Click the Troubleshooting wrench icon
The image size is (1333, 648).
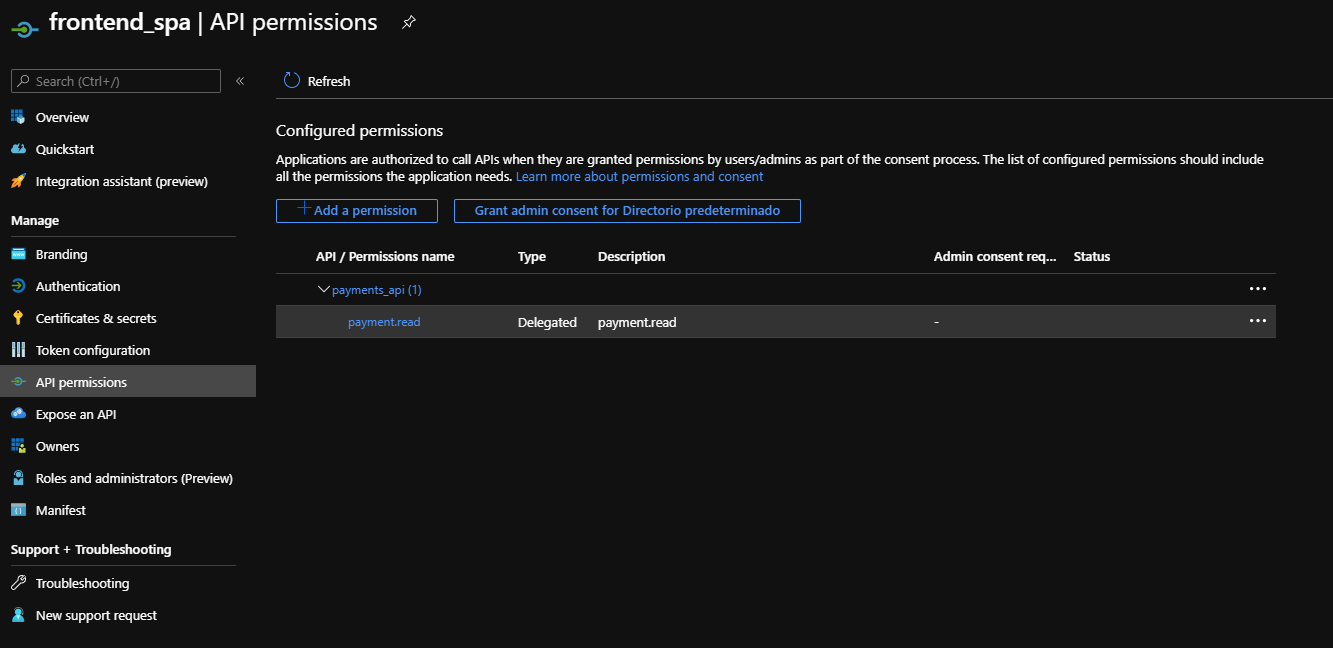coord(18,583)
